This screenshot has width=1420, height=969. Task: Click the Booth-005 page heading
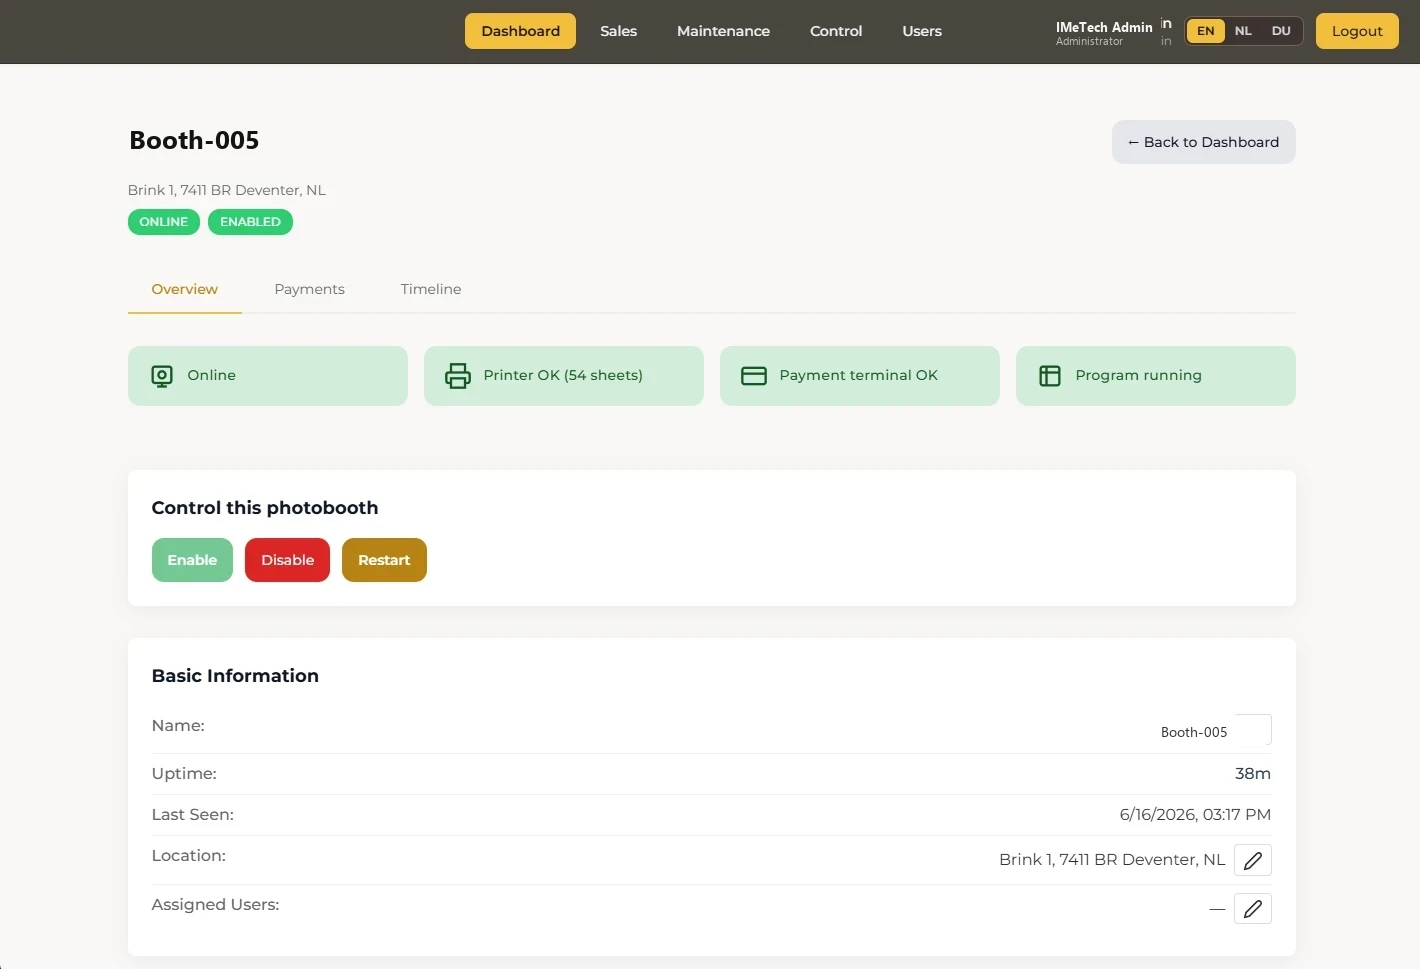[x=194, y=141]
